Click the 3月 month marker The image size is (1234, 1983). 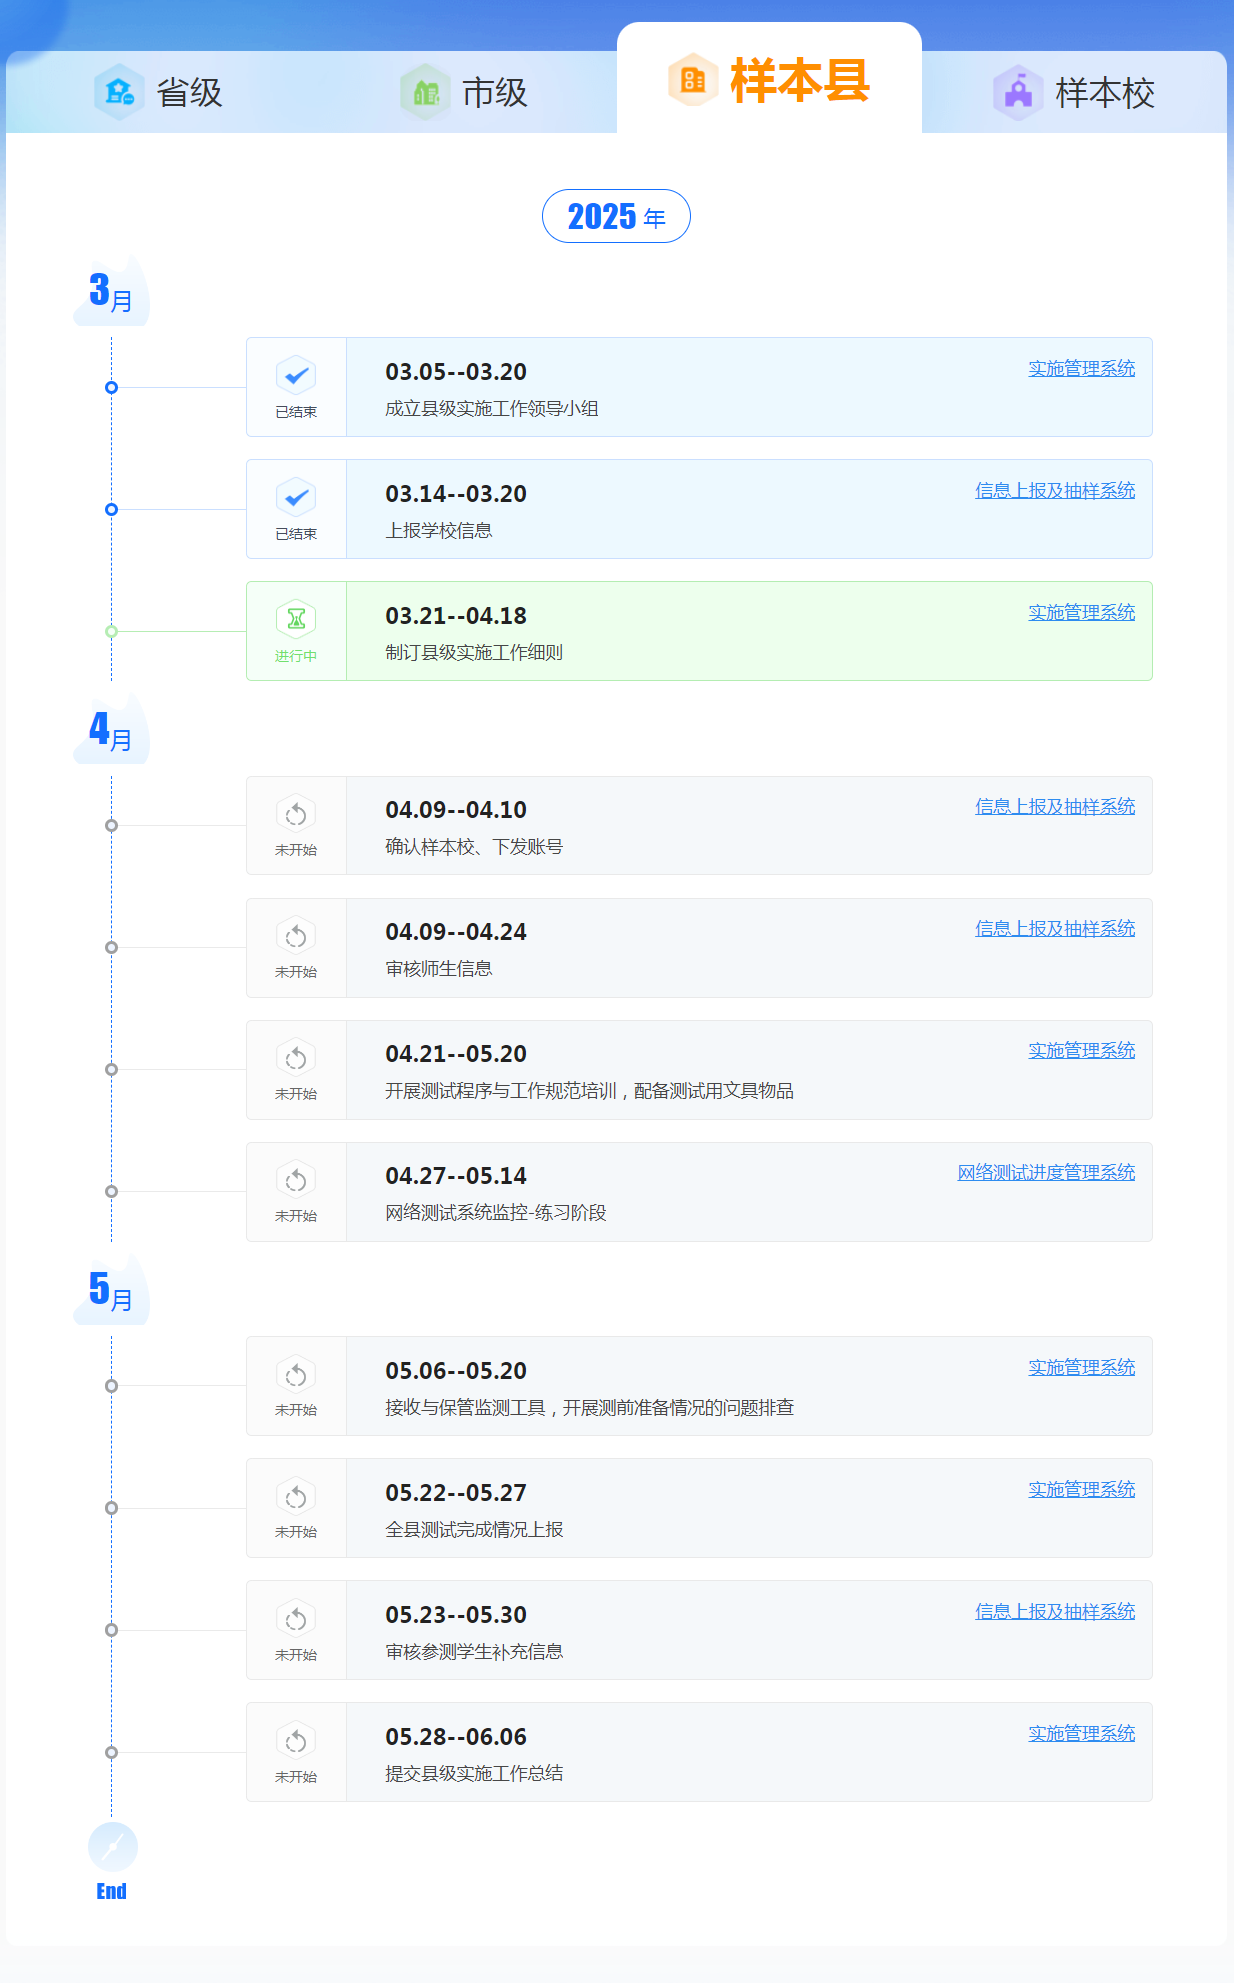tap(111, 292)
